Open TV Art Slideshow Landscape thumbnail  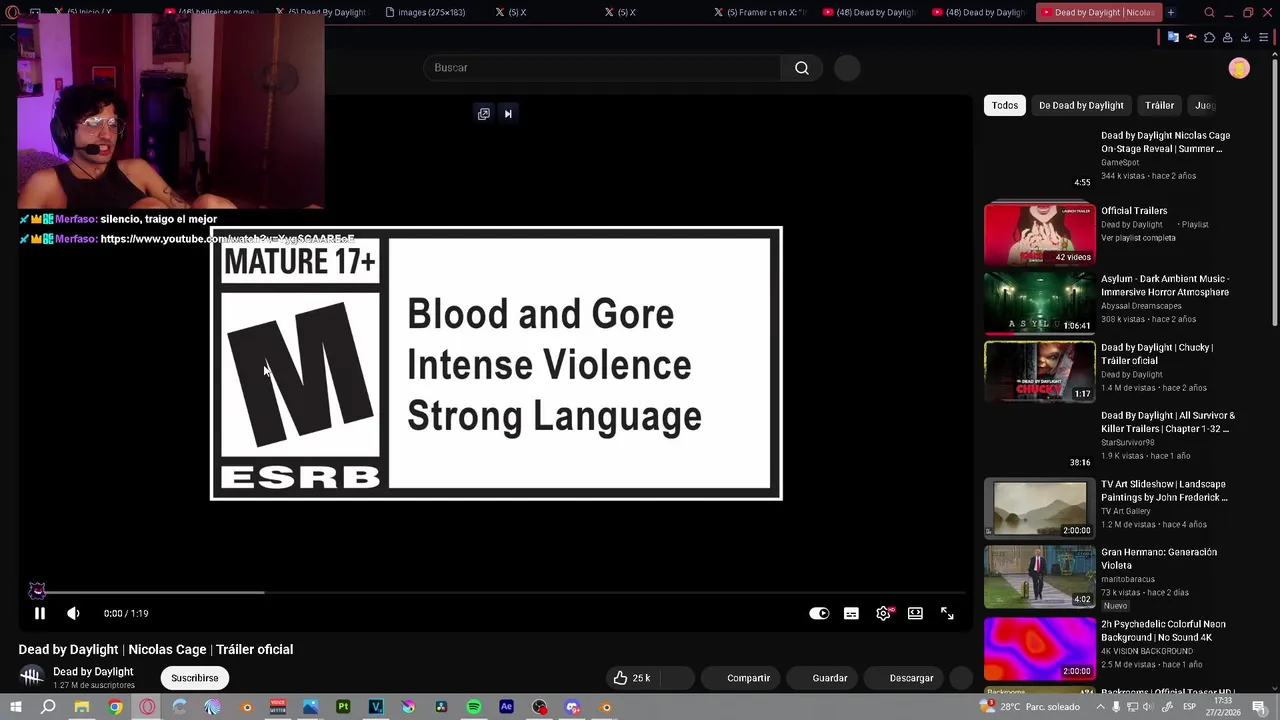click(1040, 508)
